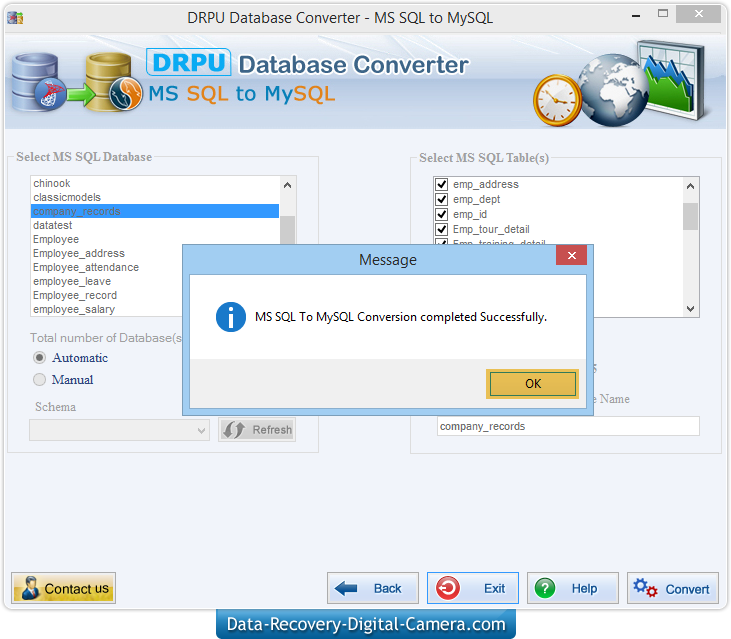Select employee_leave database
Image resolution: width=731 pixels, height=639 pixels.
107,281
